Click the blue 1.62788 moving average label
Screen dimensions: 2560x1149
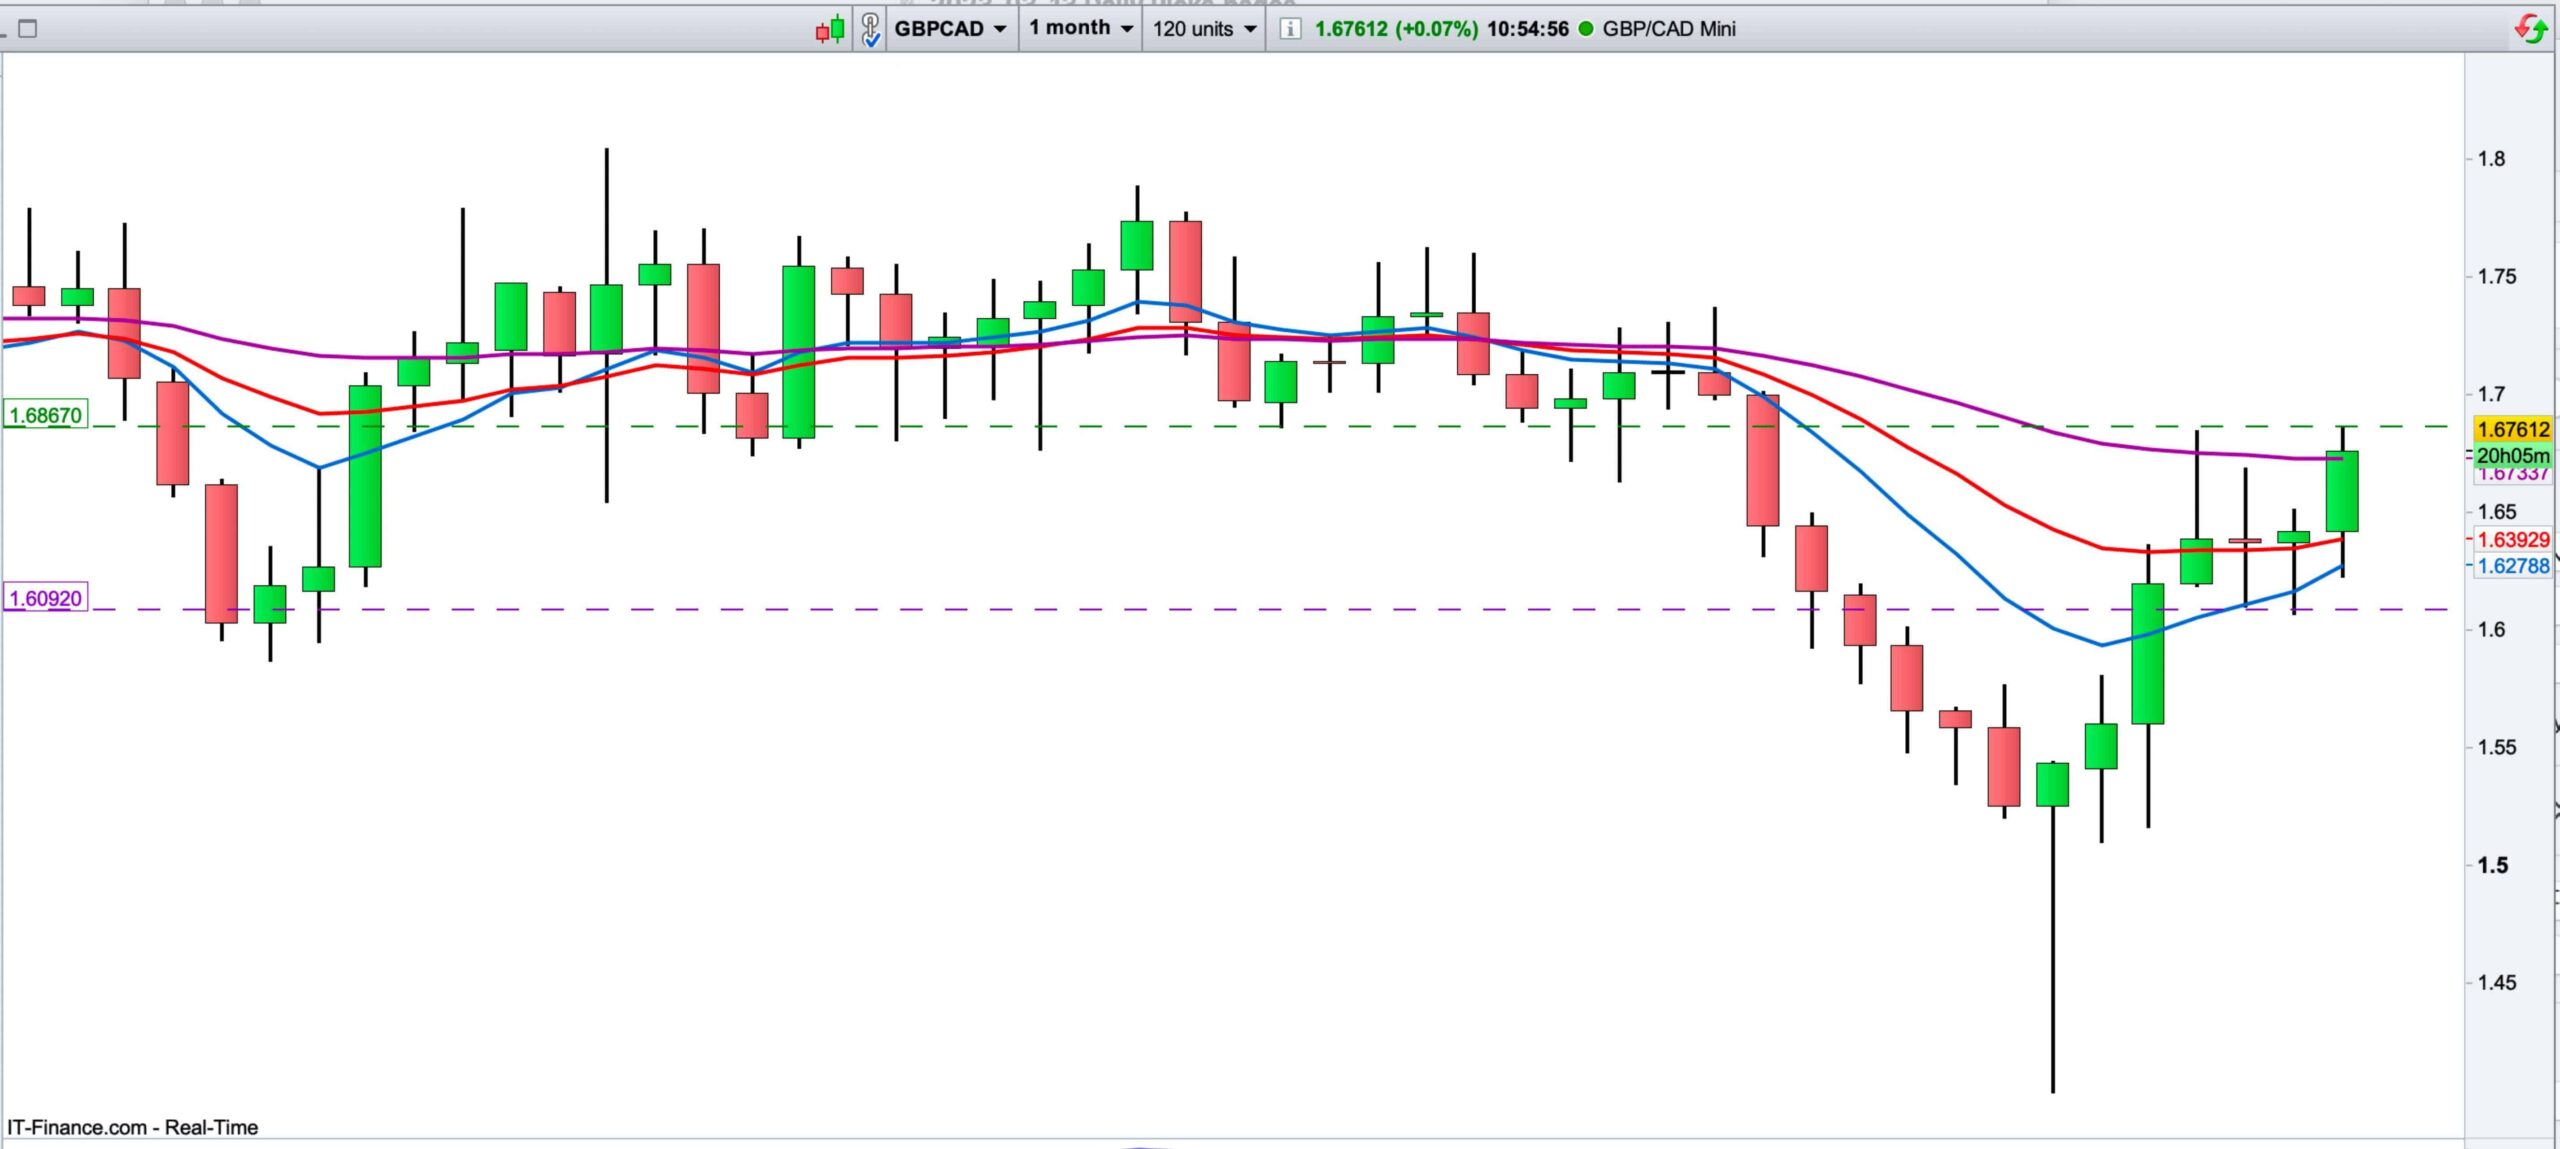point(2513,566)
